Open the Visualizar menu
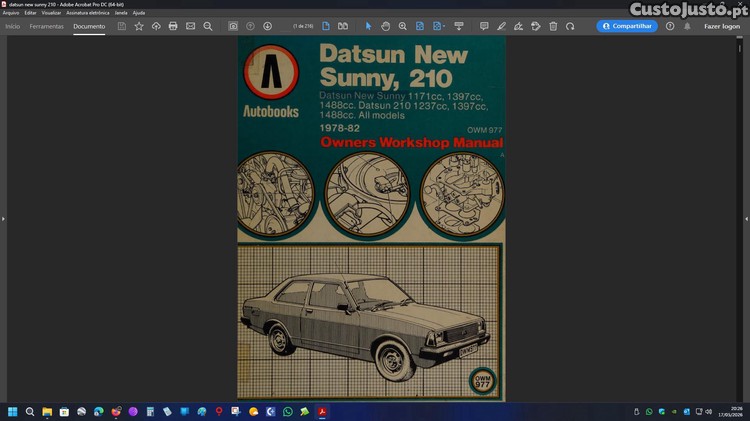Viewport: 750px width, 421px height. point(51,13)
